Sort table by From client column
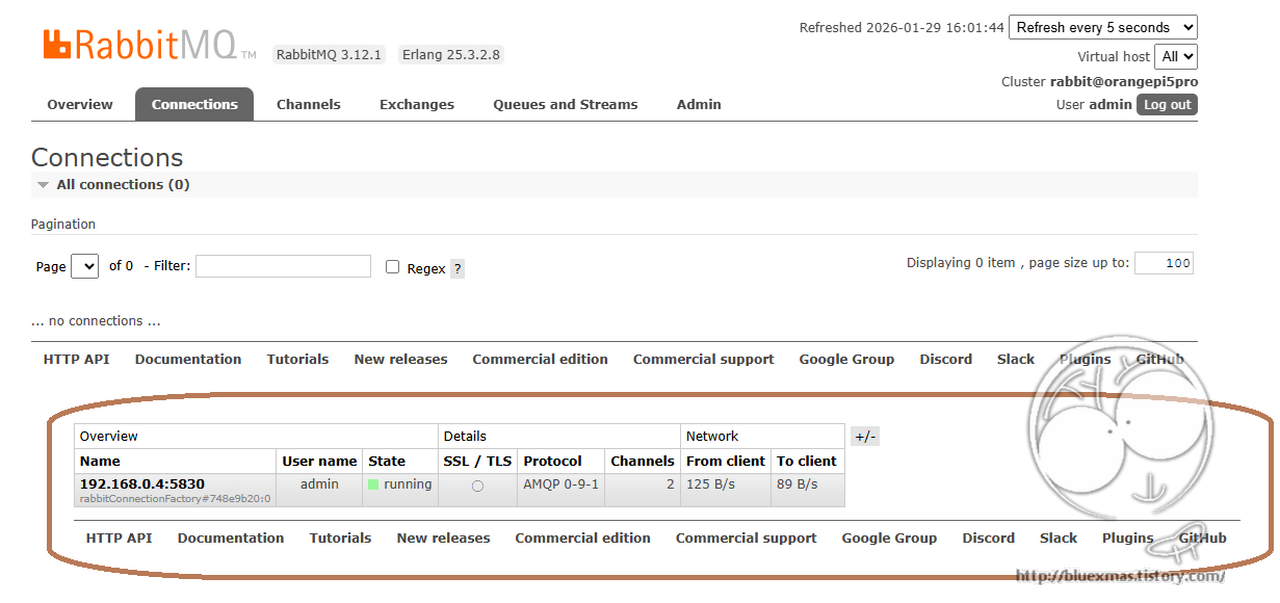The height and width of the screenshot is (603, 1280). [726, 461]
